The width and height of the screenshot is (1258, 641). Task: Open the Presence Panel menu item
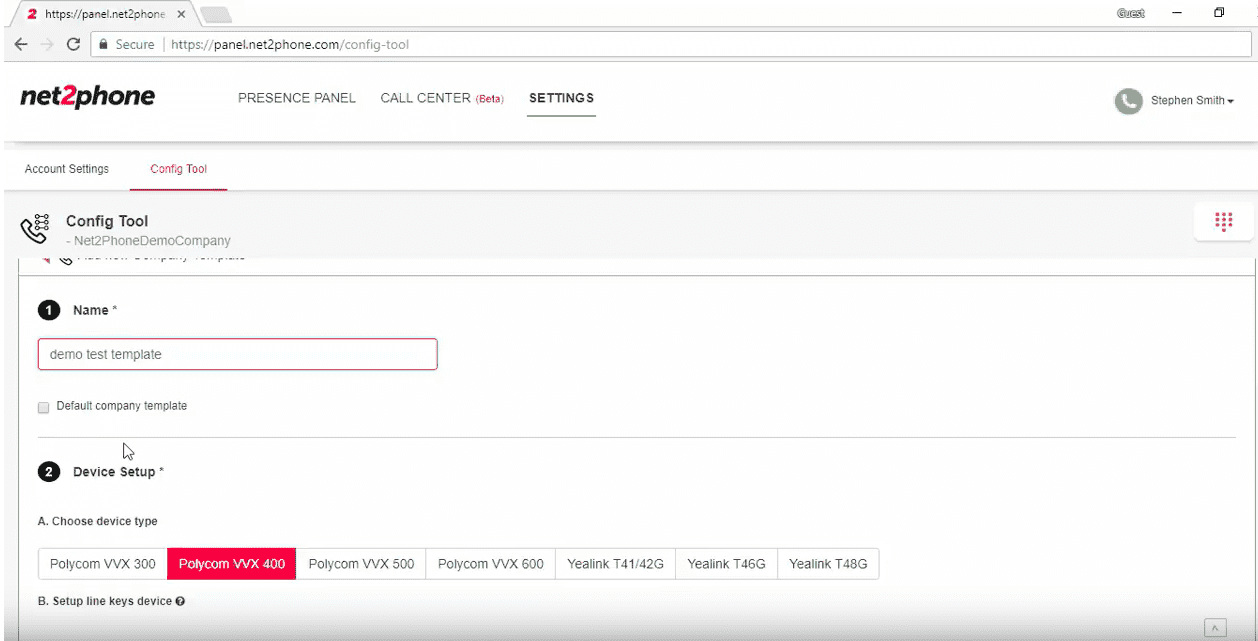297,98
